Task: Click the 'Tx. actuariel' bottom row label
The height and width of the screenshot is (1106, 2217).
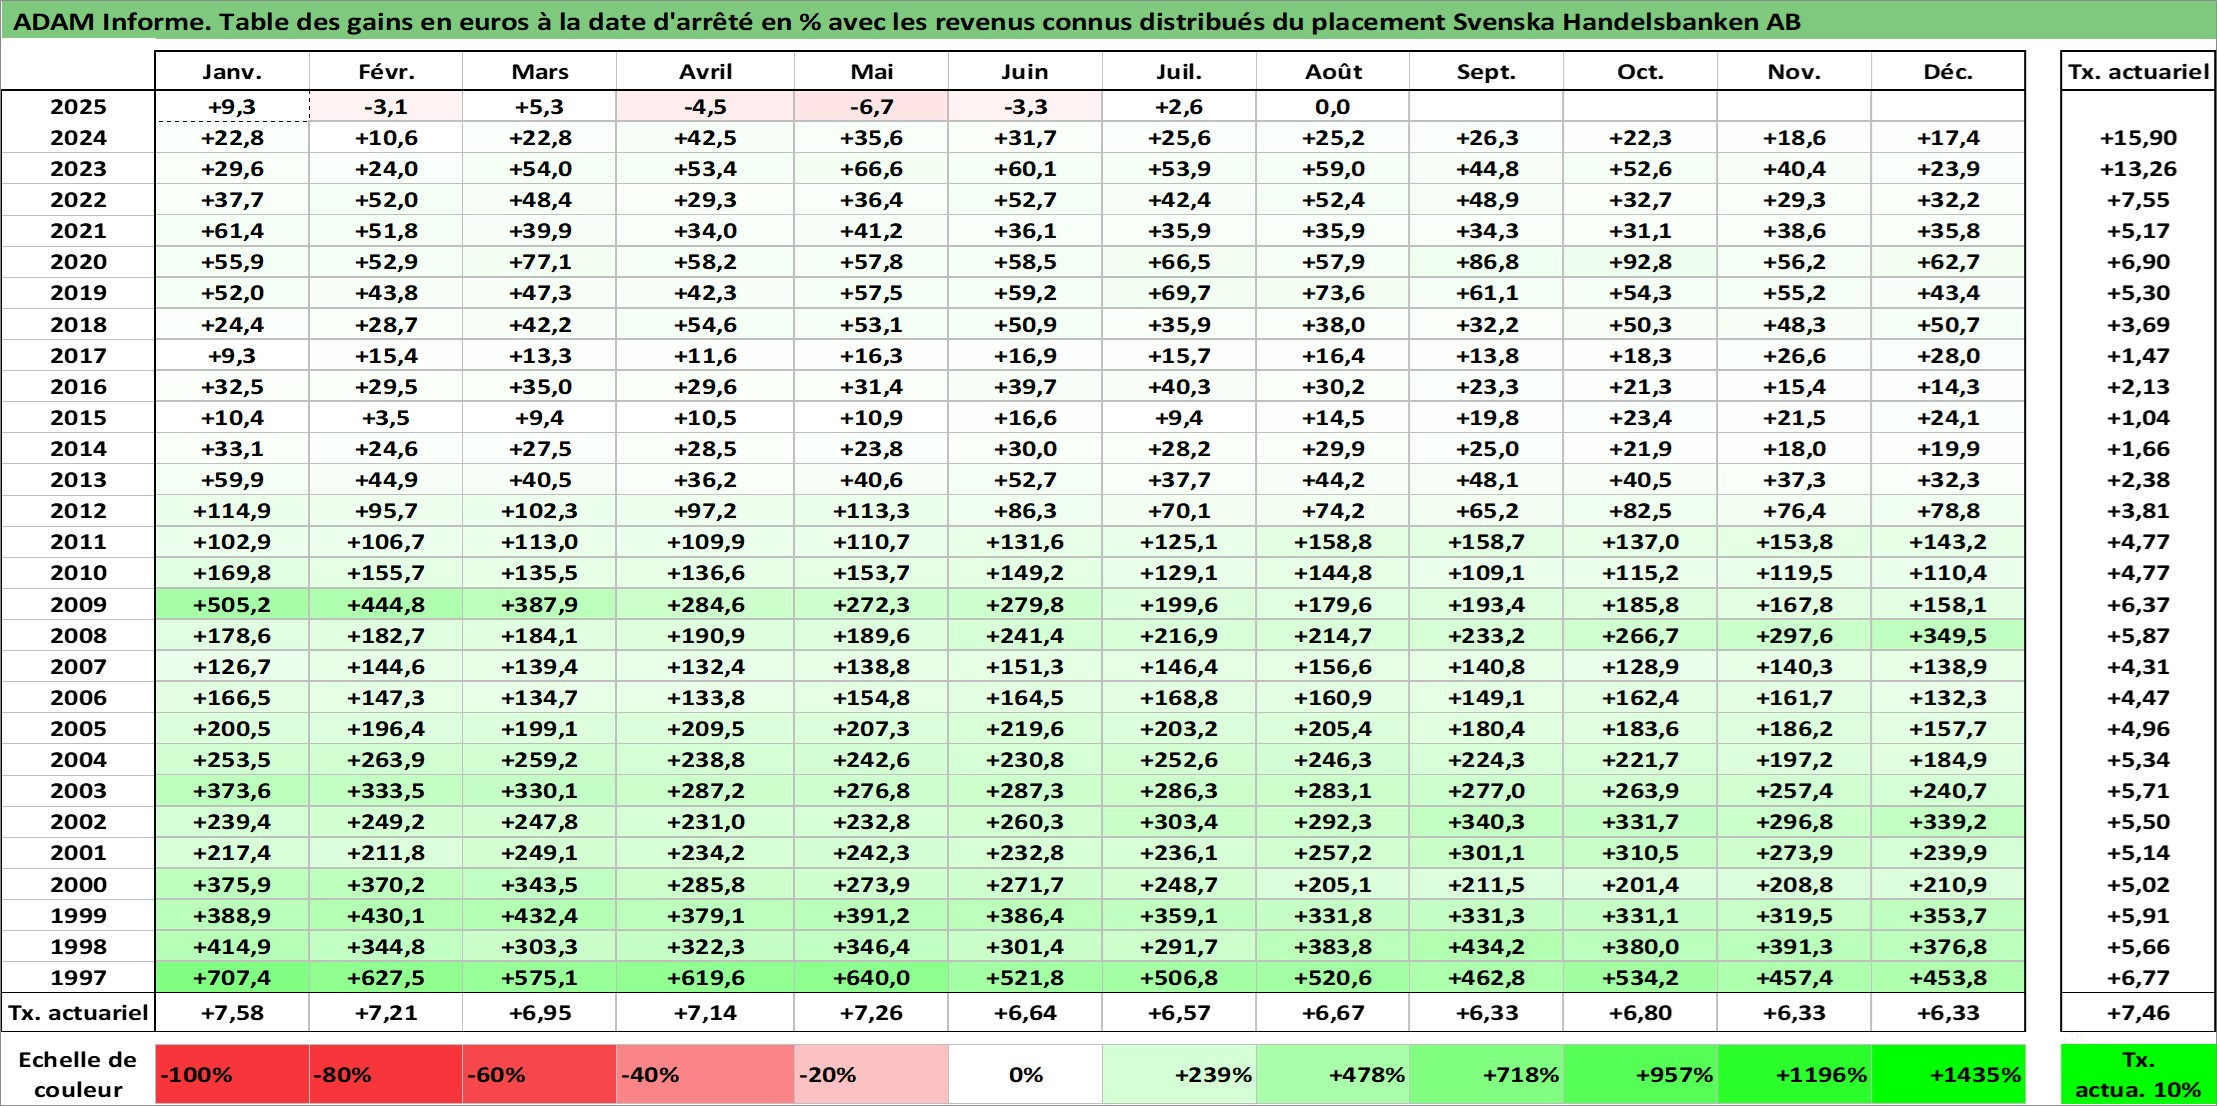Action: click(x=78, y=1012)
